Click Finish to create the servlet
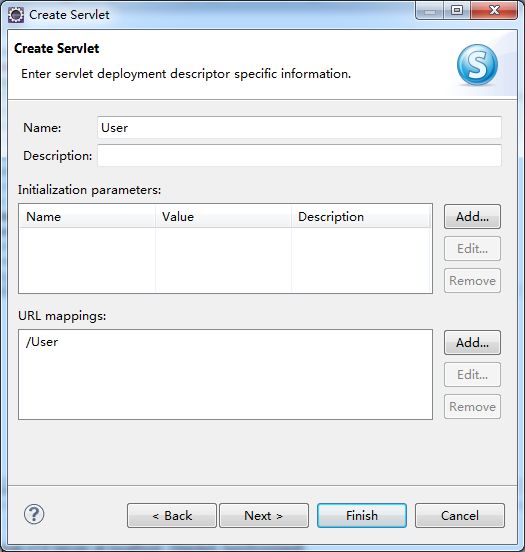 [x=362, y=515]
